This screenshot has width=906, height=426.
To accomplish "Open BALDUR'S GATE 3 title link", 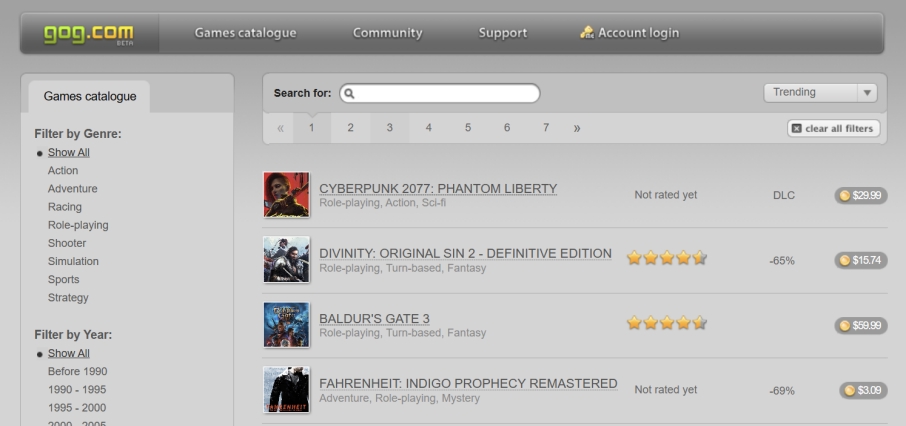I will pyautogui.click(x=374, y=318).
